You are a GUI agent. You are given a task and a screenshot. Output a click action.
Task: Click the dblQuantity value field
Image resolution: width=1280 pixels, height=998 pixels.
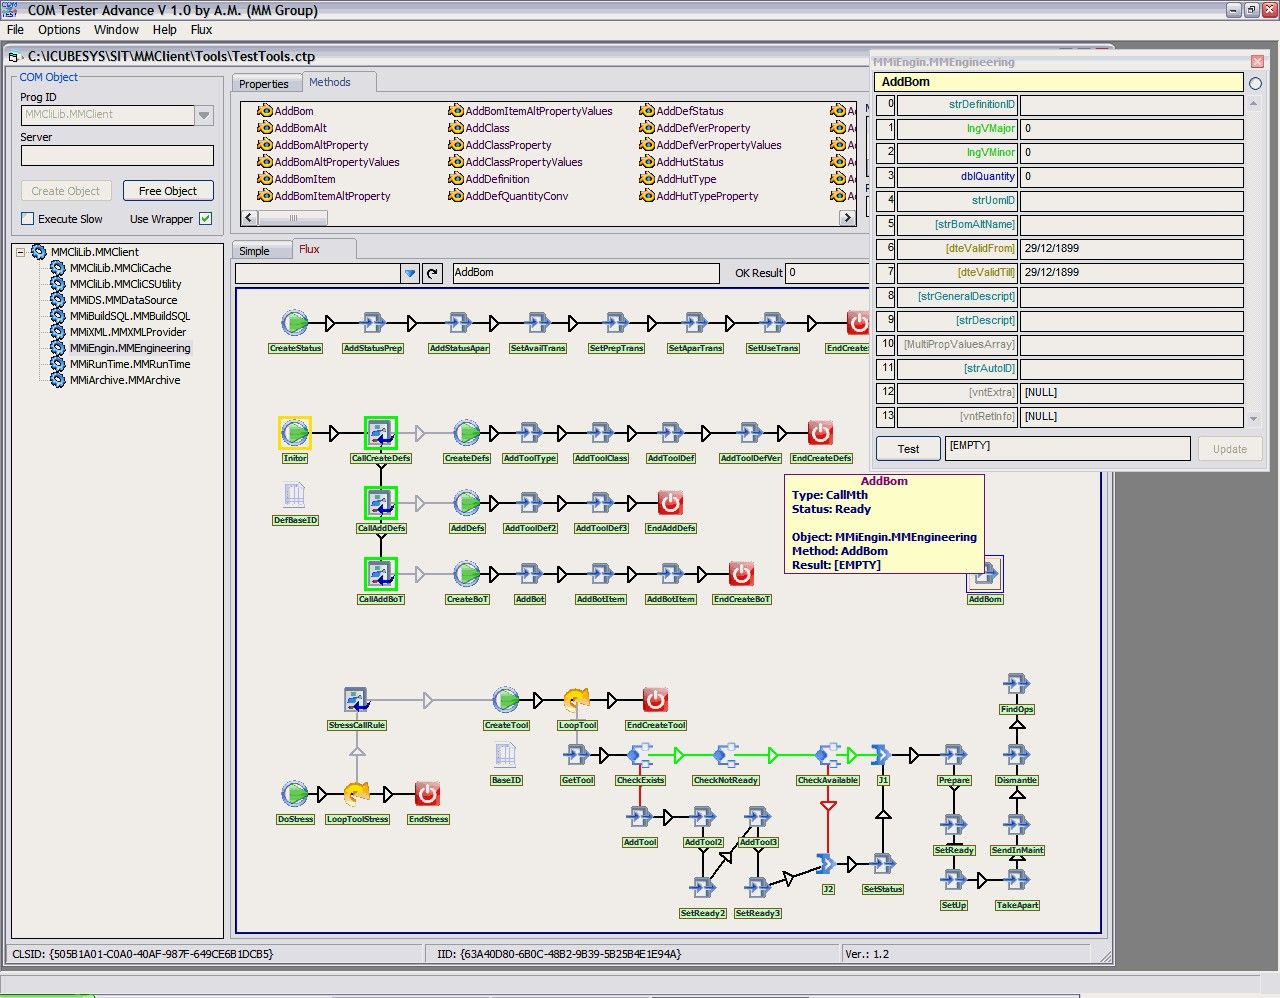pos(1131,176)
